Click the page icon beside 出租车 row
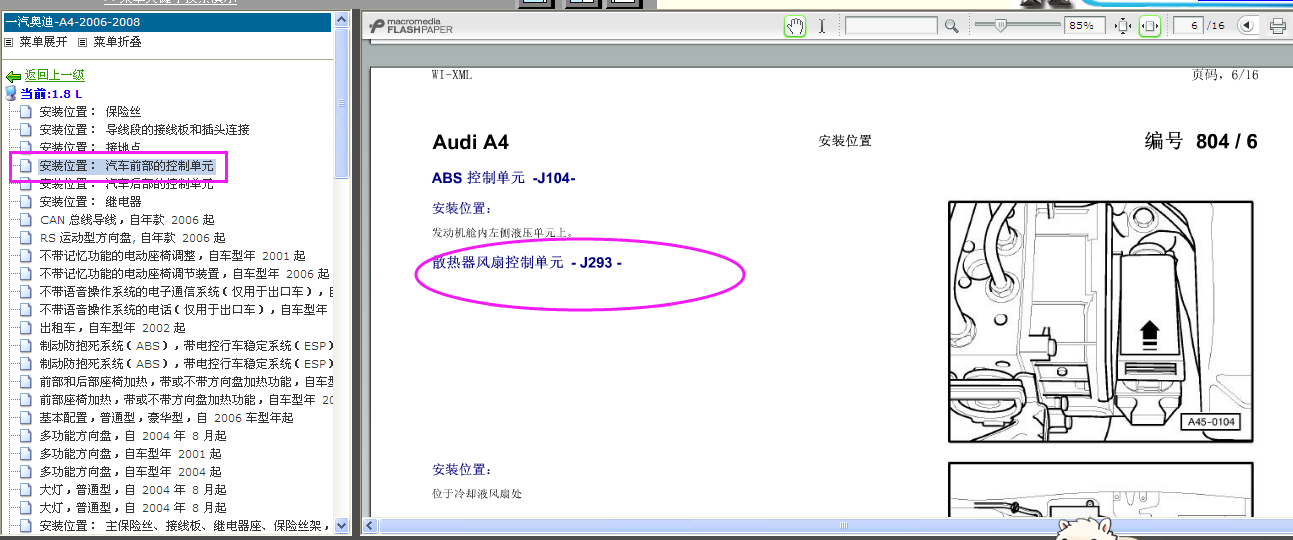Image resolution: width=1293 pixels, height=540 pixels. pos(26,327)
